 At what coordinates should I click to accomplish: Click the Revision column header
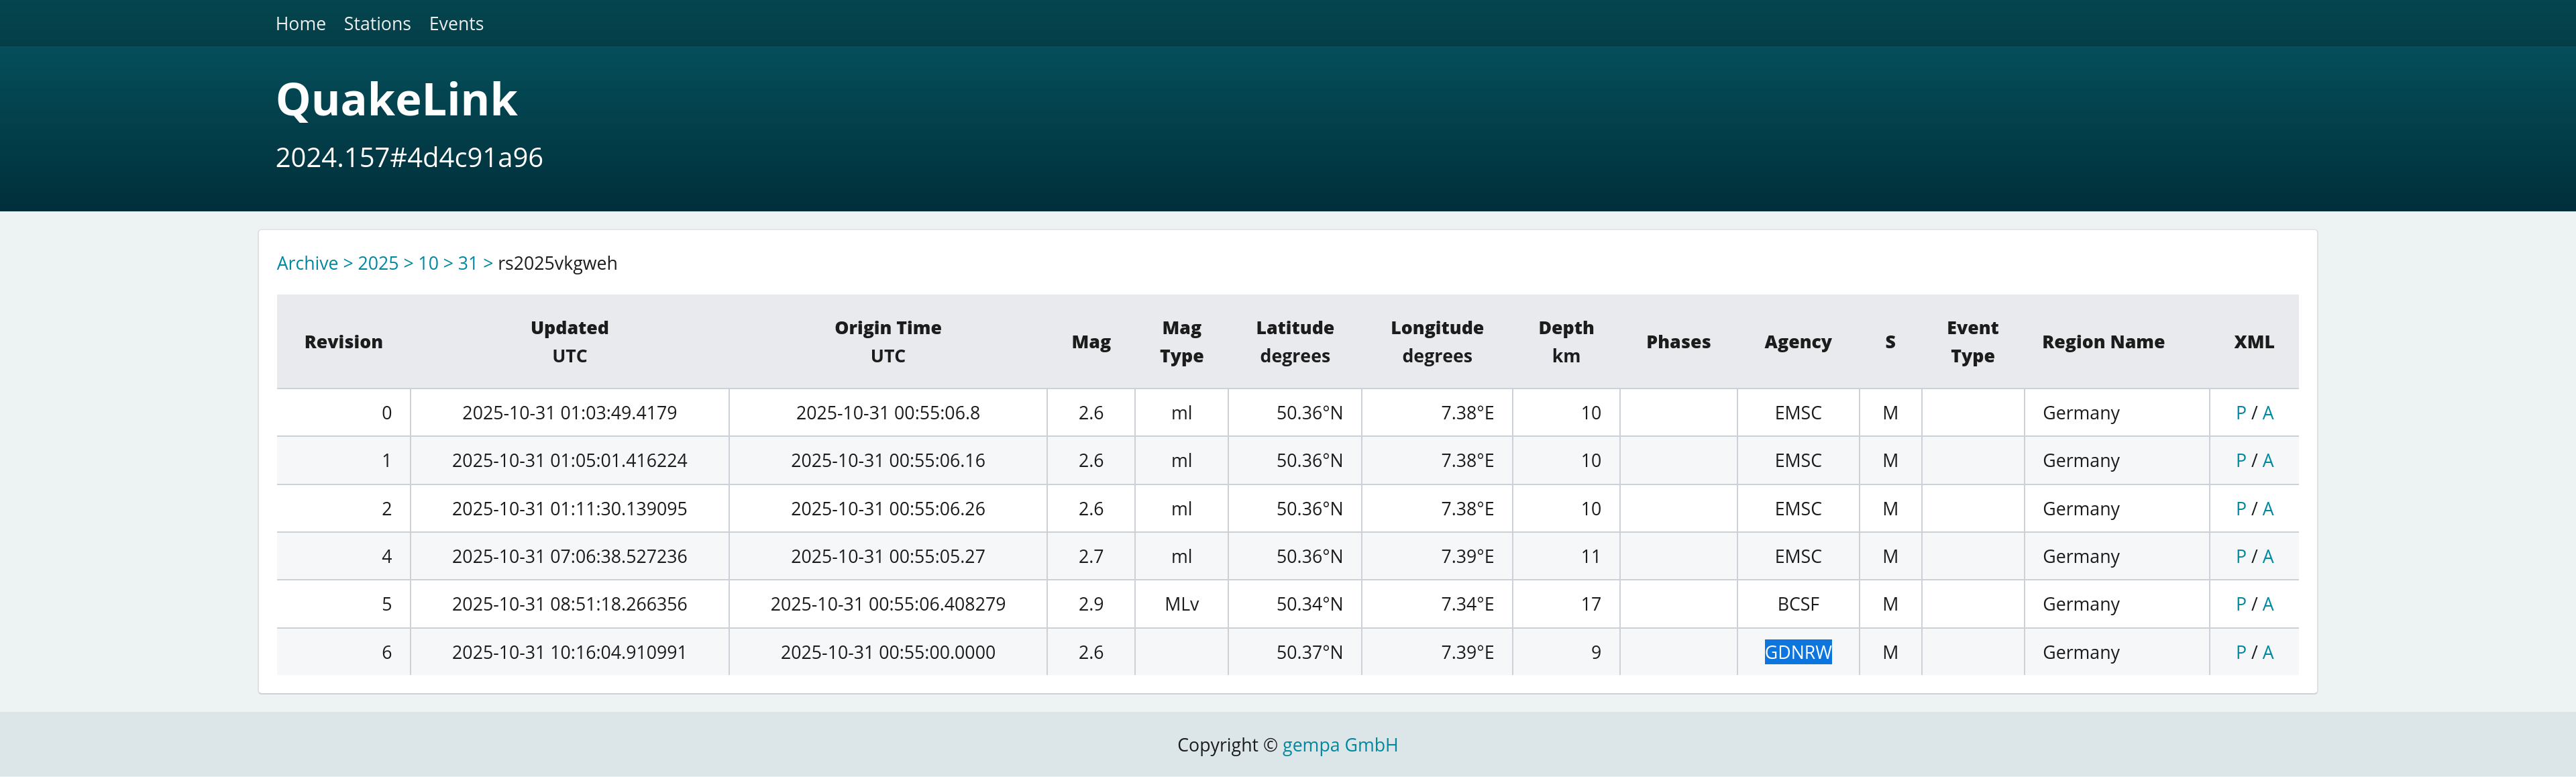coord(343,342)
